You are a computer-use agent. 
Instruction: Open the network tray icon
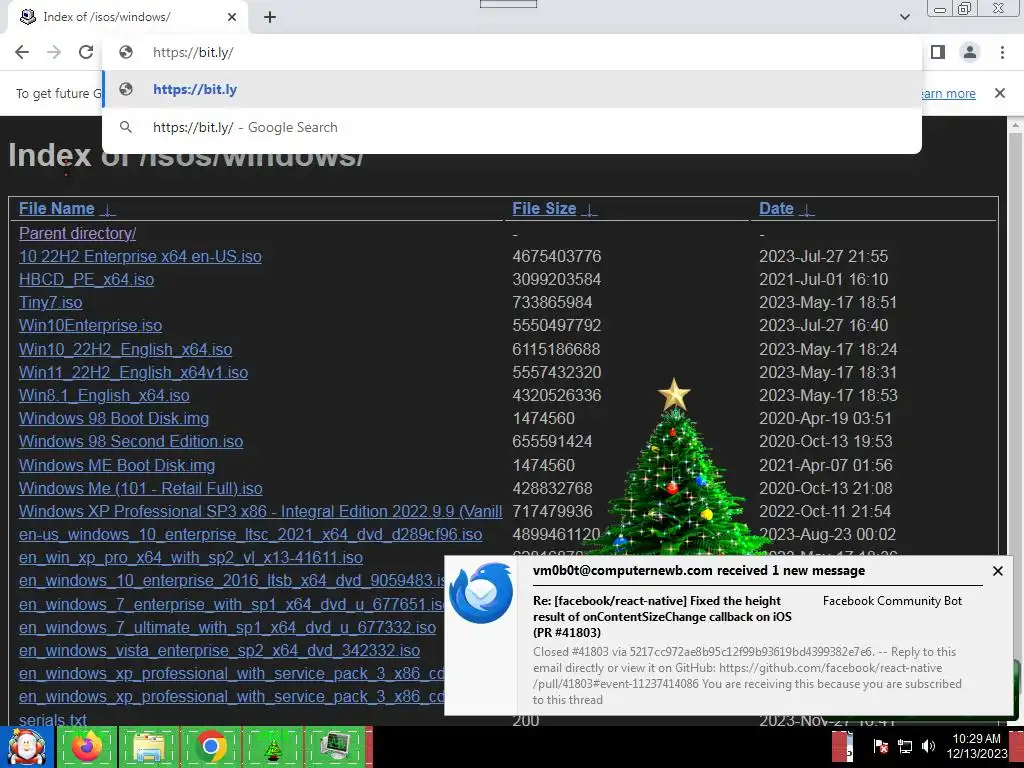click(x=904, y=746)
